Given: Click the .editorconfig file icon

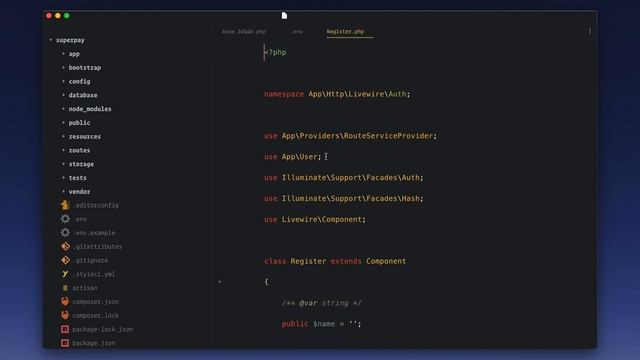Looking at the screenshot, I should click(65, 205).
